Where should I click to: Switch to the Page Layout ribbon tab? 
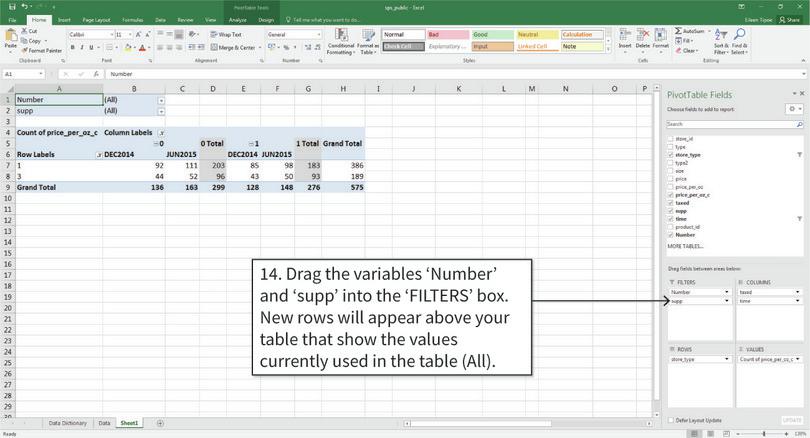click(97, 20)
